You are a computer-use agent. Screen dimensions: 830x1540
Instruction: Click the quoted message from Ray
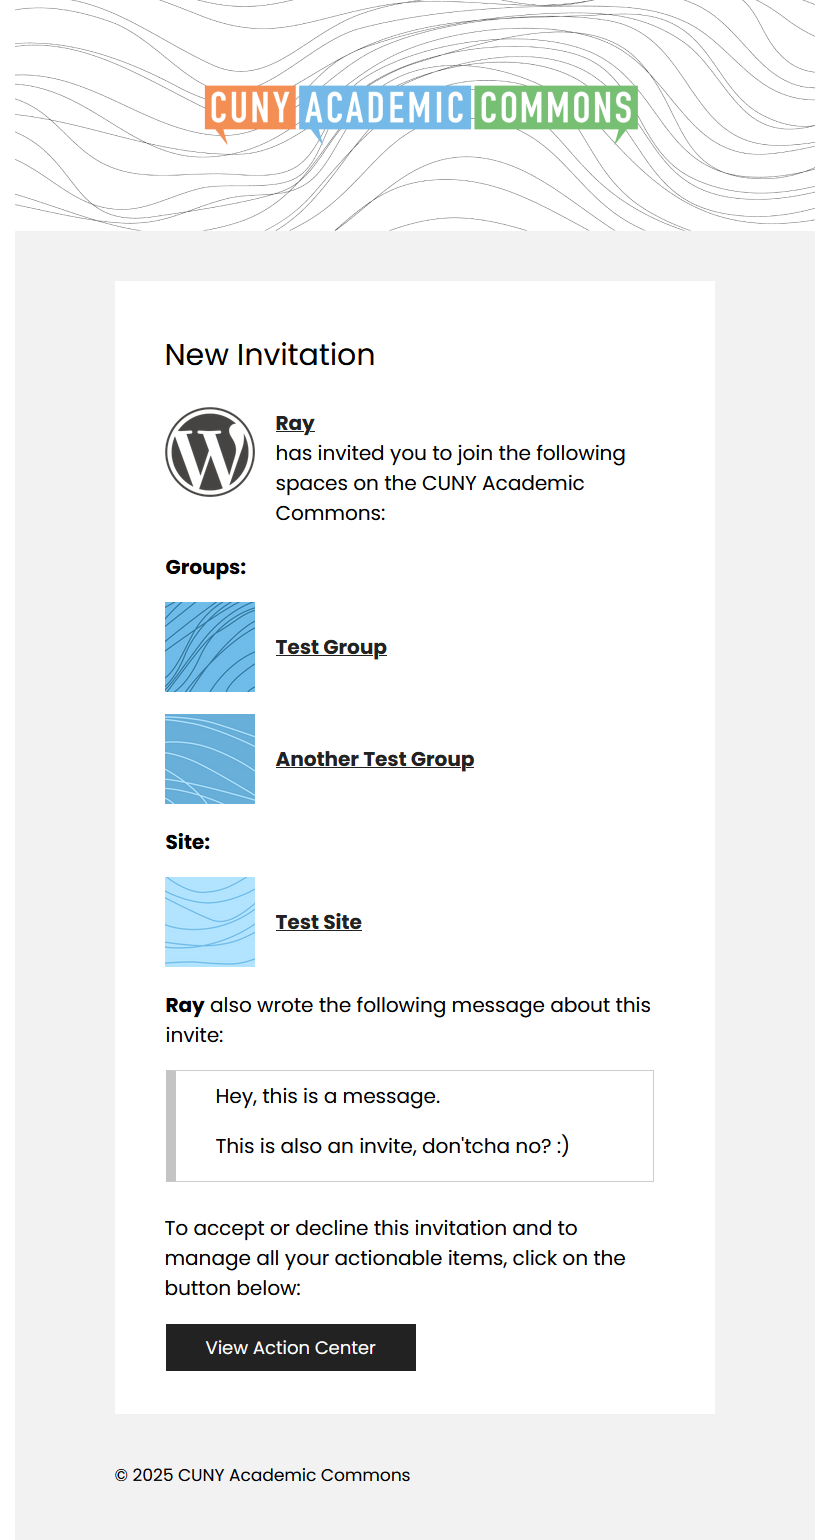pos(392,1122)
